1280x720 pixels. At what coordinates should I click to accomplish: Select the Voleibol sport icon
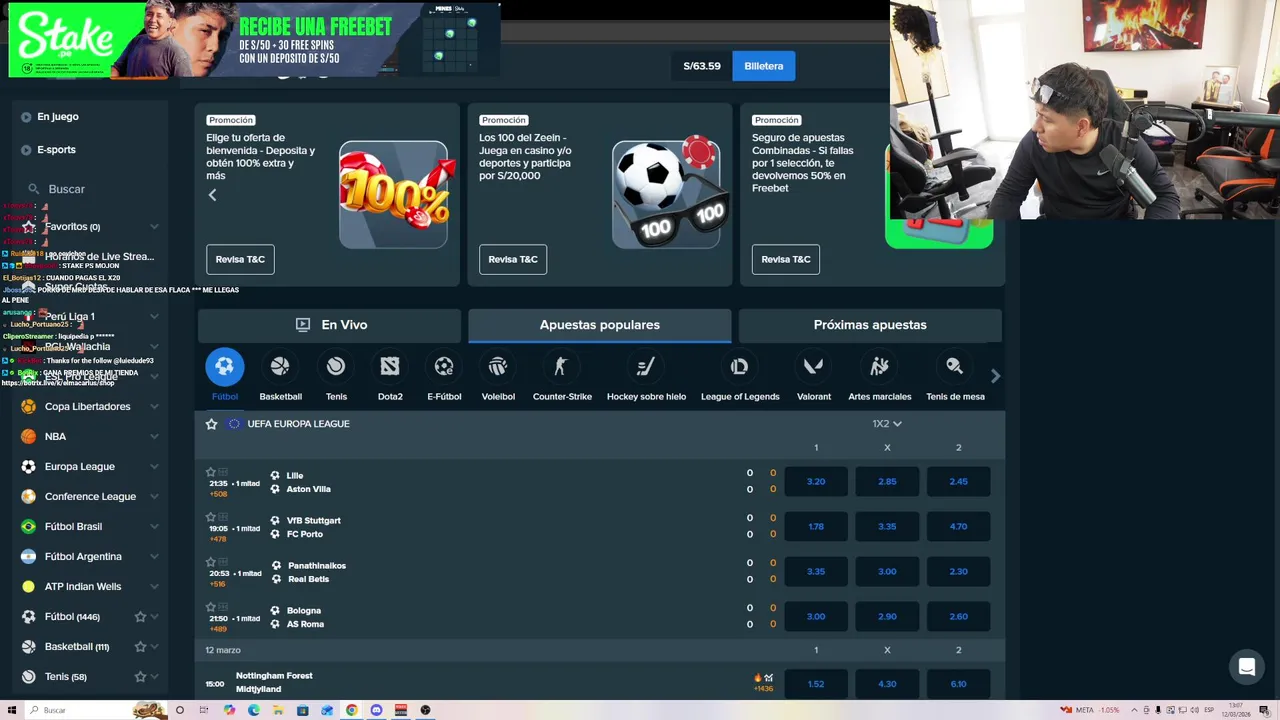tap(498, 367)
